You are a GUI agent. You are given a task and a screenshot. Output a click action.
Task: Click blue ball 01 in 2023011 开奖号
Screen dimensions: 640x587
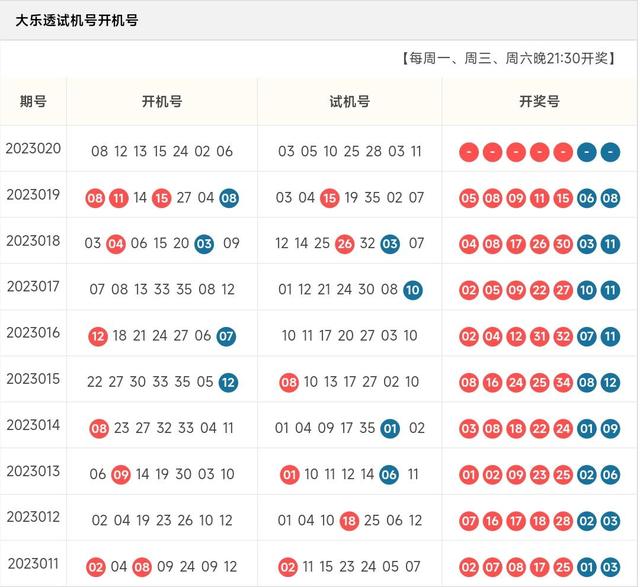click(587, 567)
